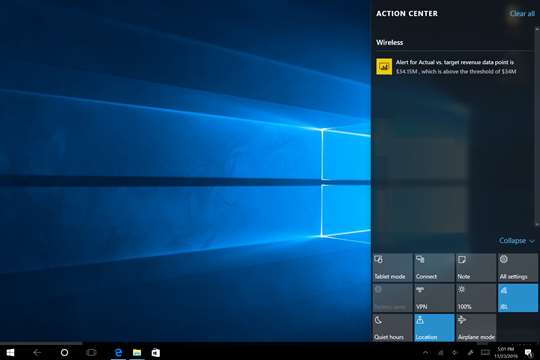Click the volume tray icon
This screenshot has height=360, width=540.
455,352
